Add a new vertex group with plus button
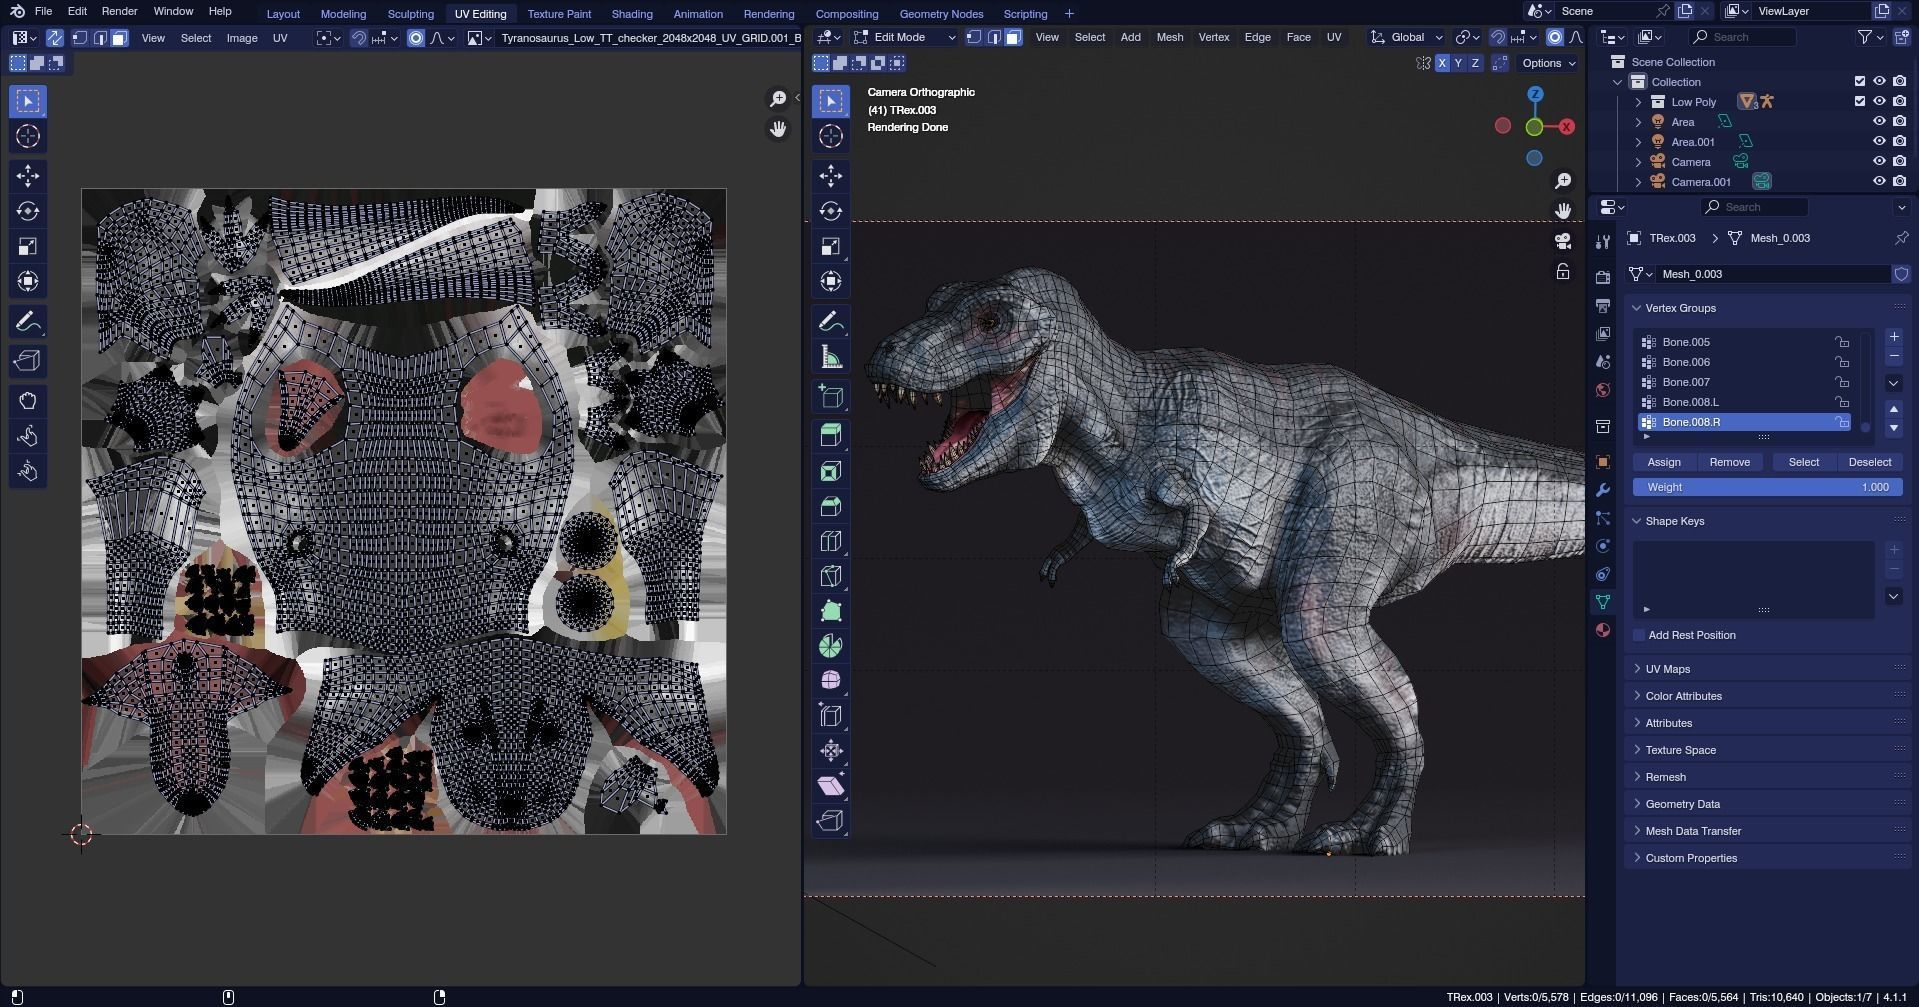The width and height of the screenshot is (1919, 1007). 1894,337
